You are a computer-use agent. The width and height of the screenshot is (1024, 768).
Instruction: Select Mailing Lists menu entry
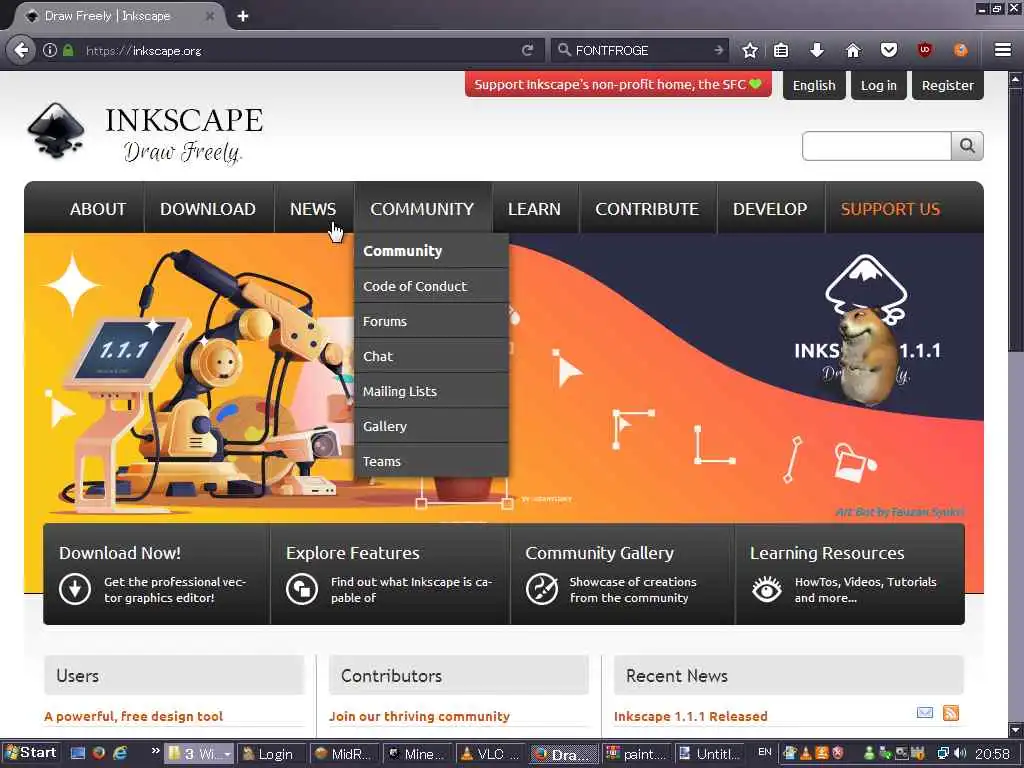pos(431,391)
